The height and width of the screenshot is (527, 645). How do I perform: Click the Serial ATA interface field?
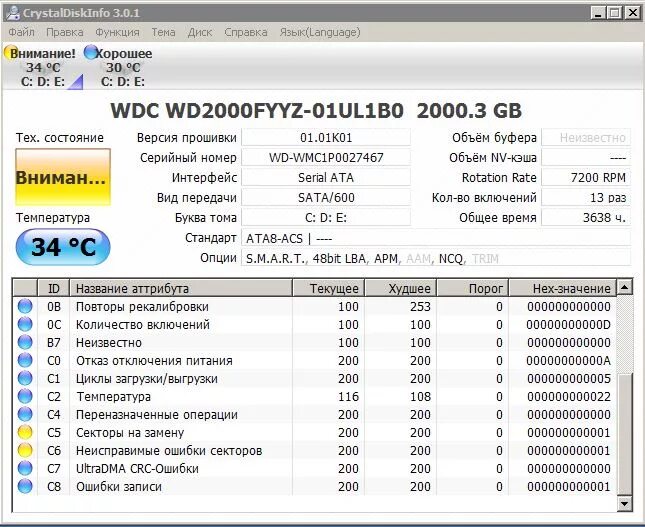point(326,178)
